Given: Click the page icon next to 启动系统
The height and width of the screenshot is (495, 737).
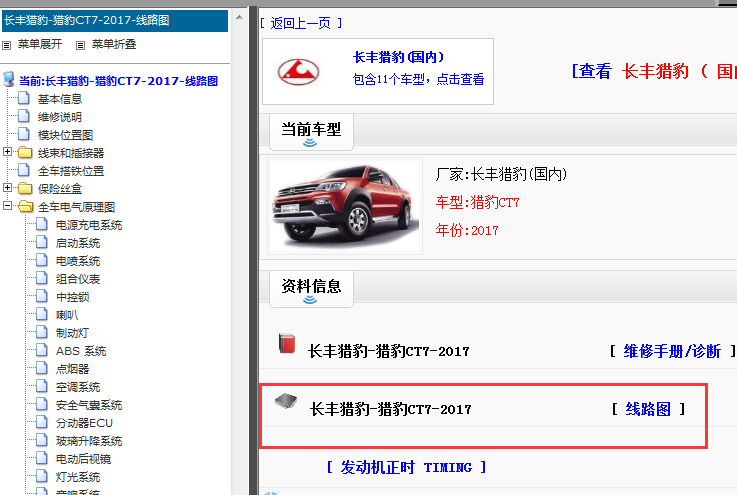Looking at the screenshot, I should [42, 242].
